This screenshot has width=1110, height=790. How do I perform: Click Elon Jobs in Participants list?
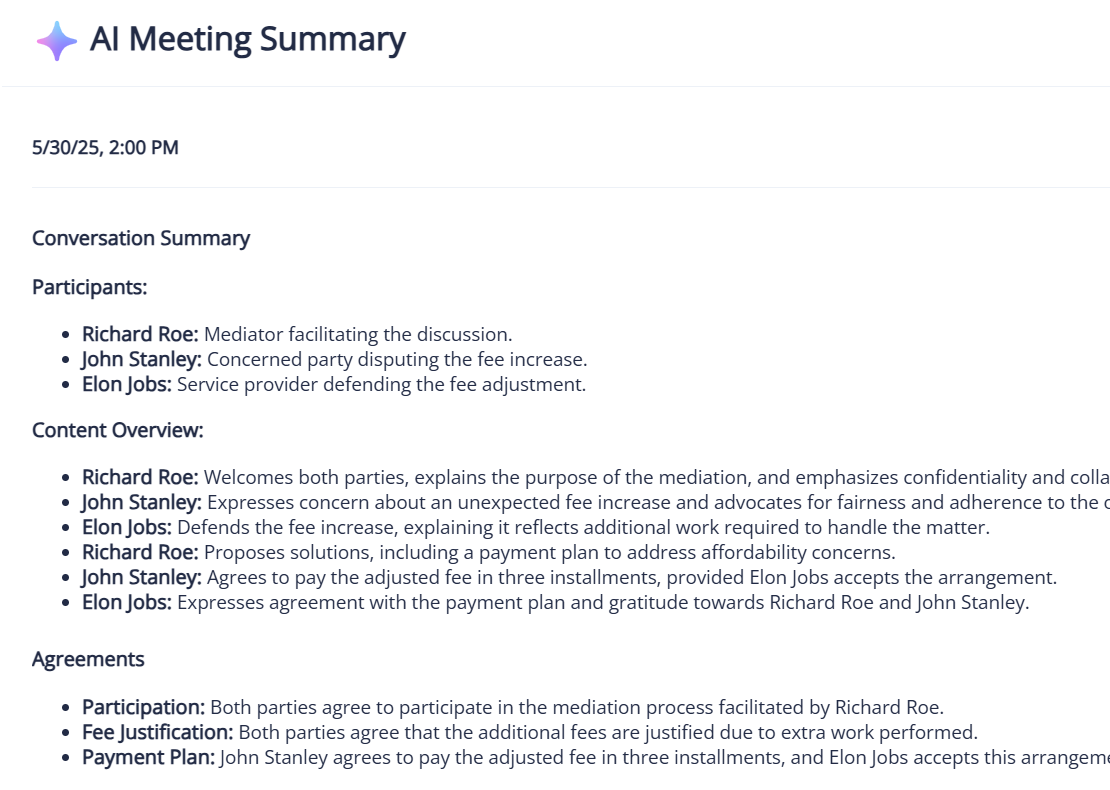[127, 384]
